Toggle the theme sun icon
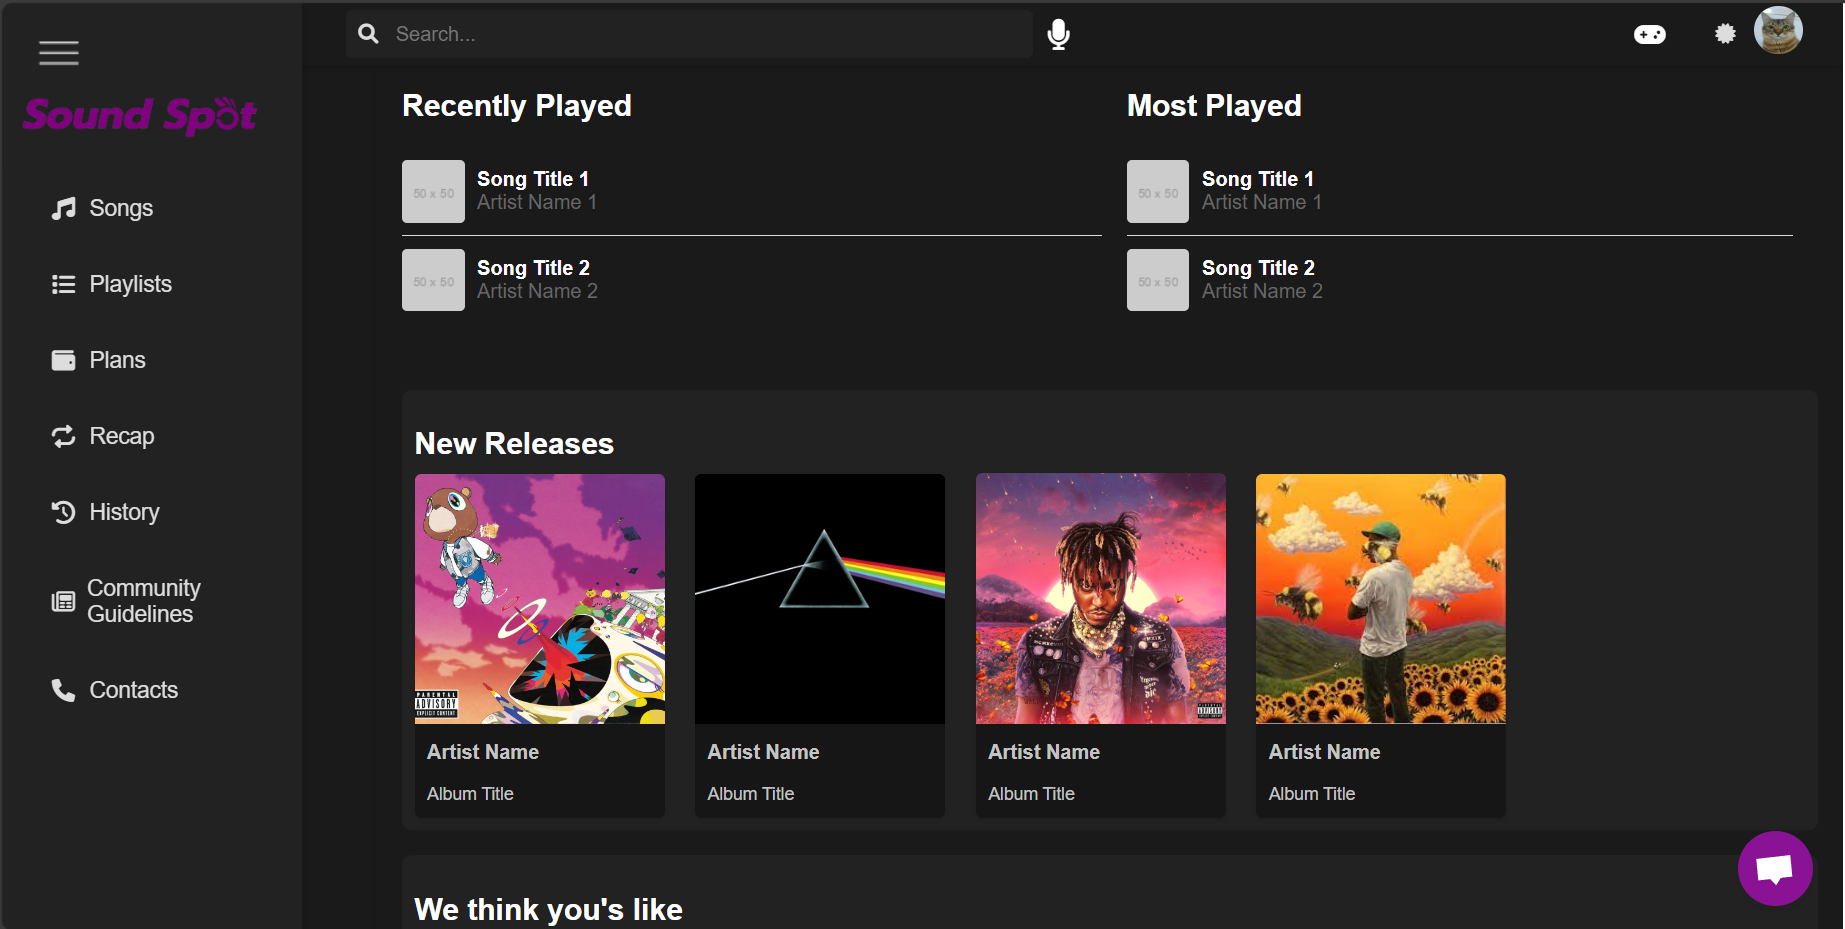 1725,34
